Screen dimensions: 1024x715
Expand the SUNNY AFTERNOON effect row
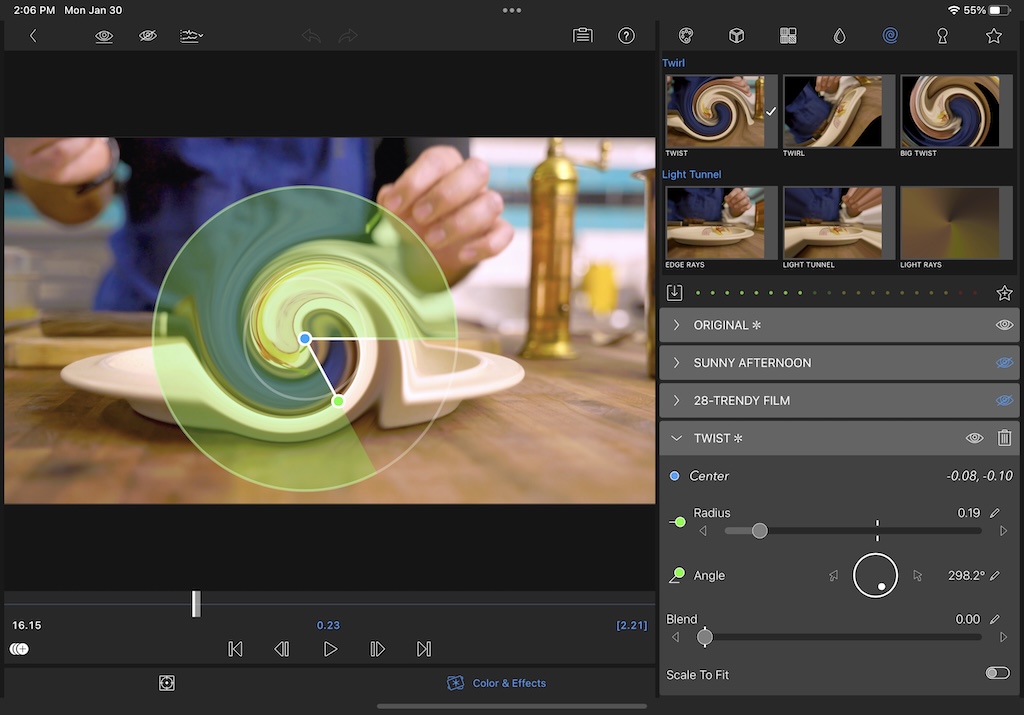pos(677,363)
